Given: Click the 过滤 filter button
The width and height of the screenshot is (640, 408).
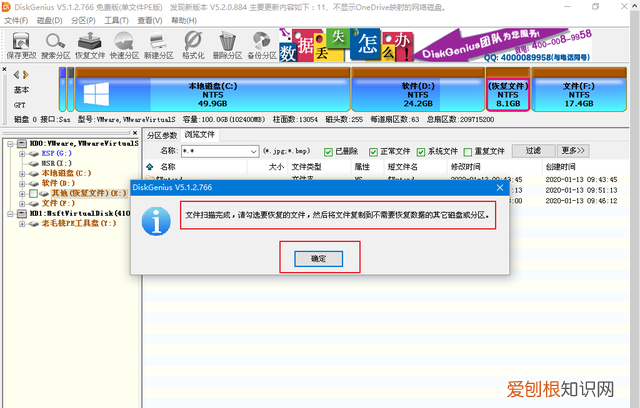Looking at the screenshot, I should pos(533,151).
